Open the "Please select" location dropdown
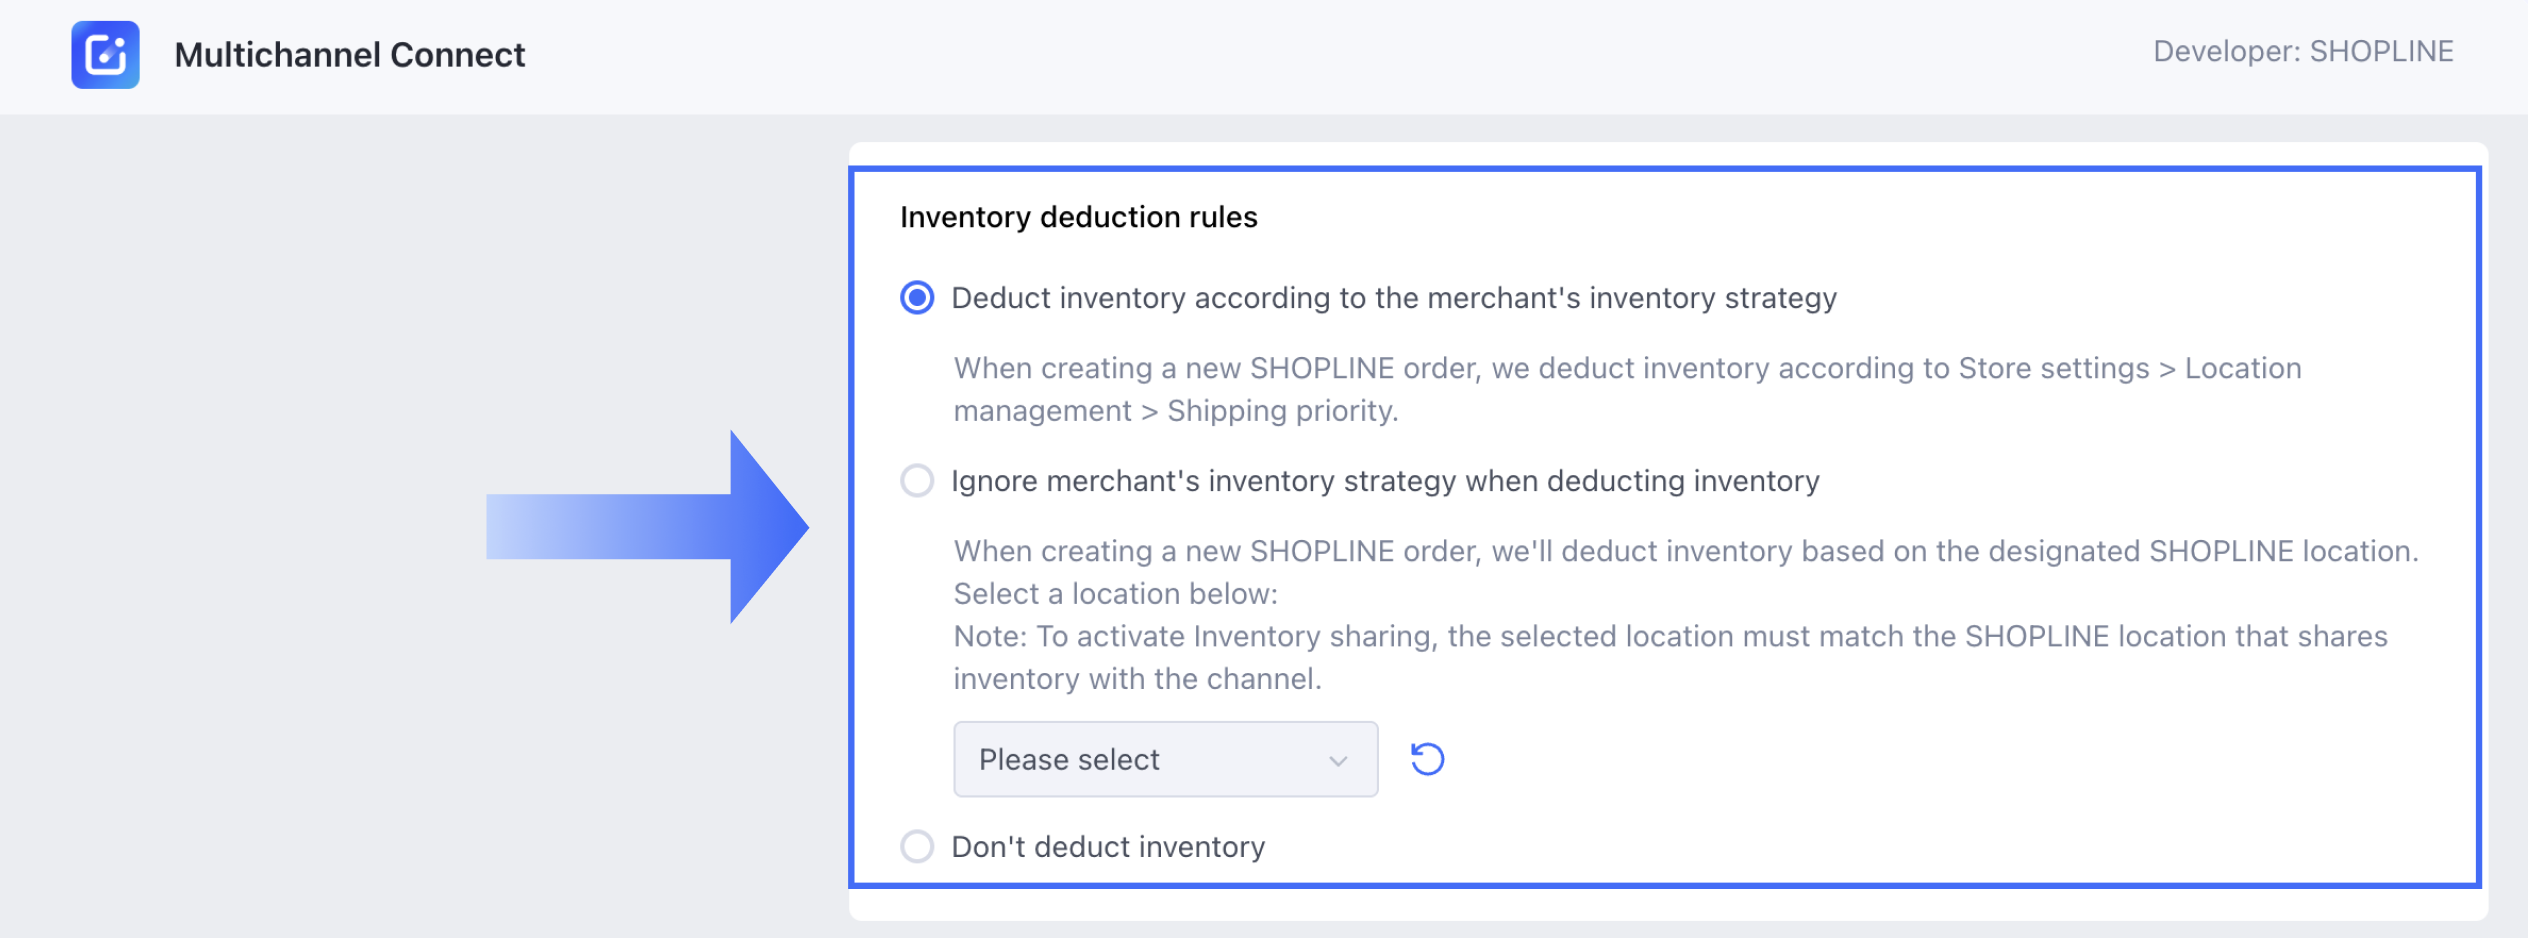This screenshot has width=2528, height=938. pos(1165,759)
